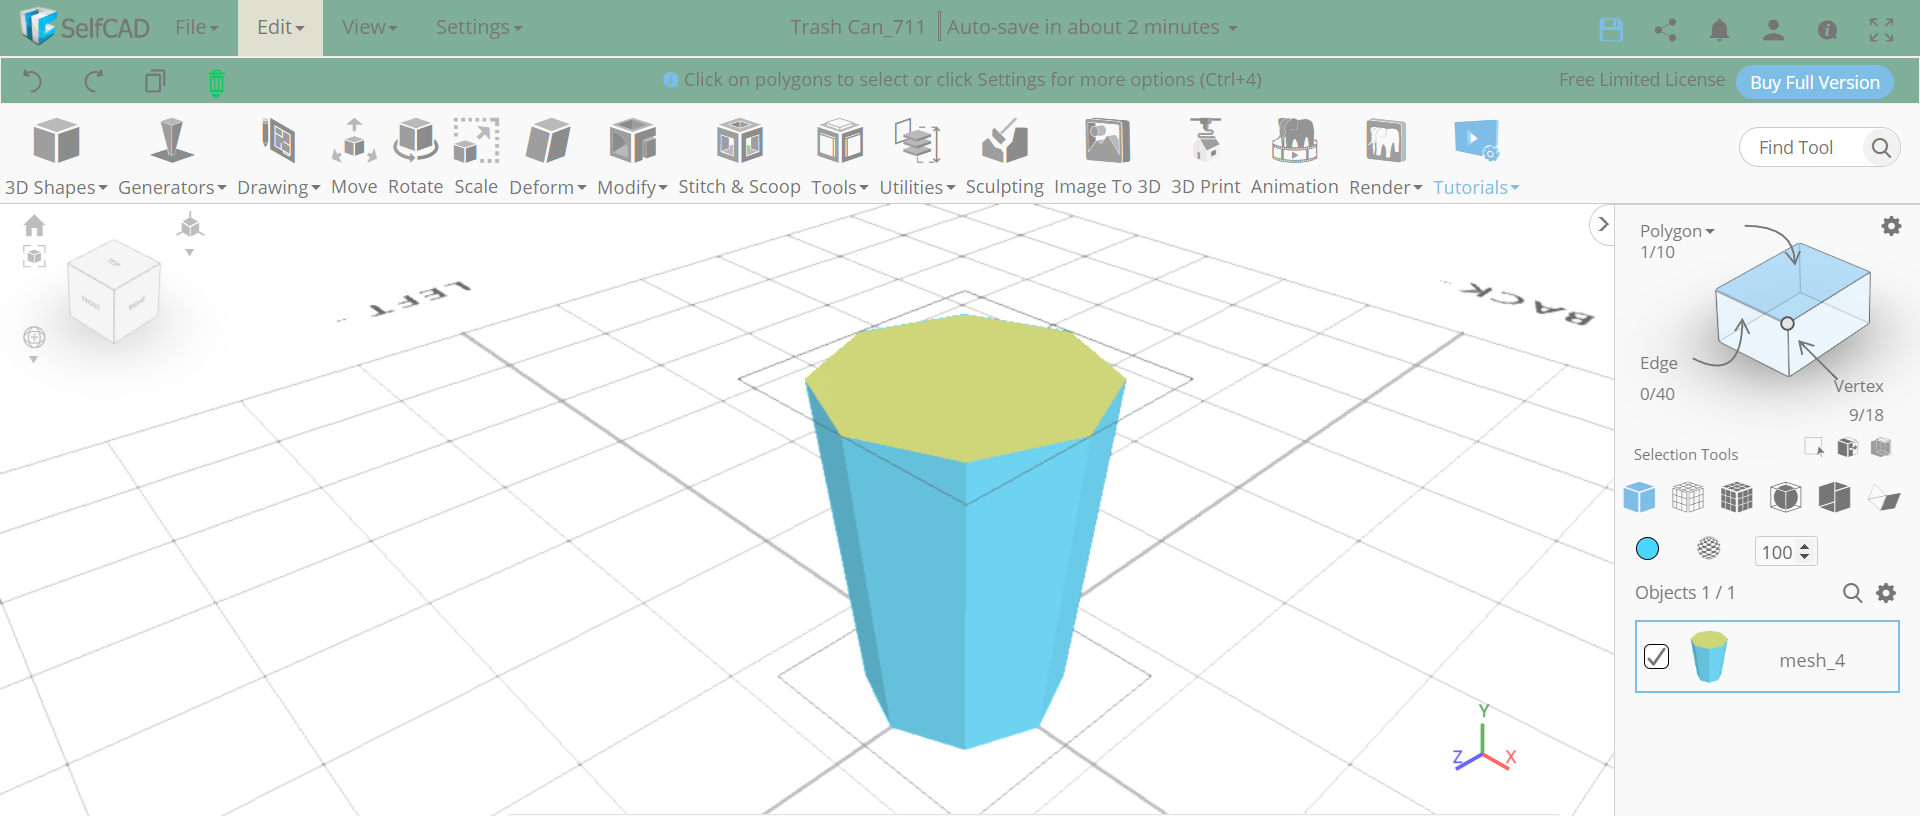Delete selection with the green trash icon
Viewport: 1920px width, 816px height.
click(x=216, y=82)
